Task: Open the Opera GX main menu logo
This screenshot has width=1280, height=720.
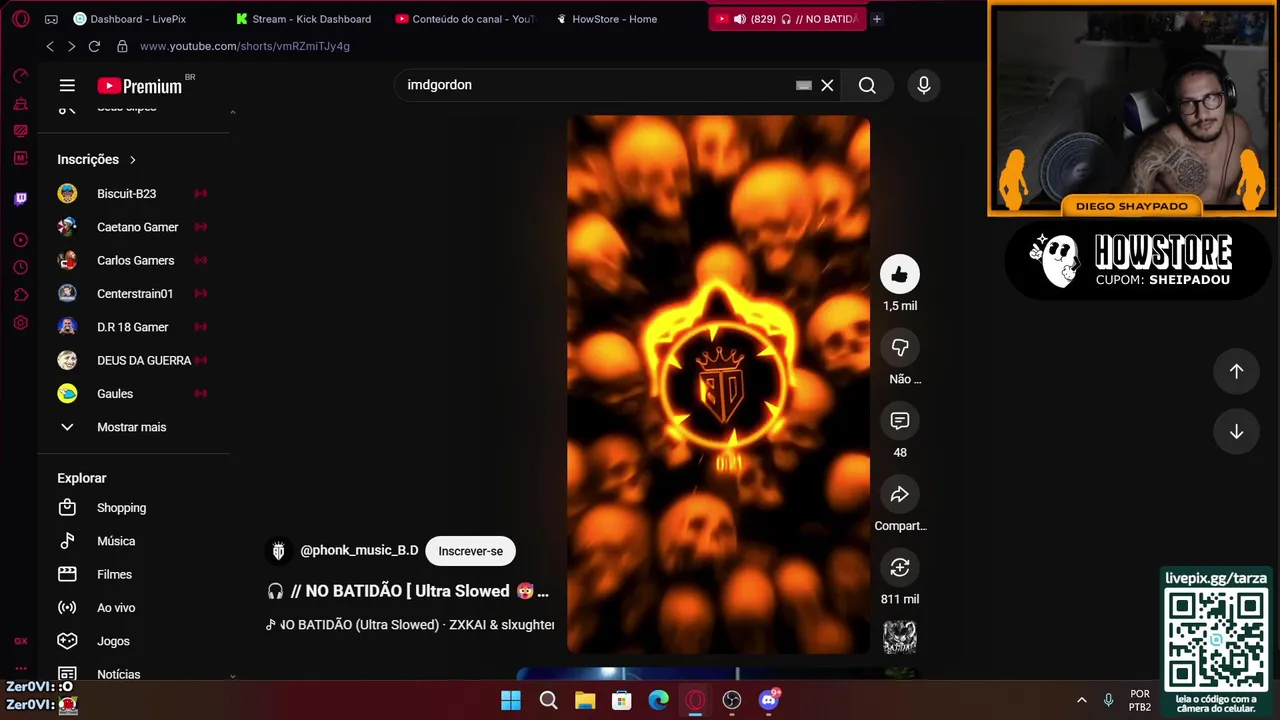Action: tap(20, 19)
